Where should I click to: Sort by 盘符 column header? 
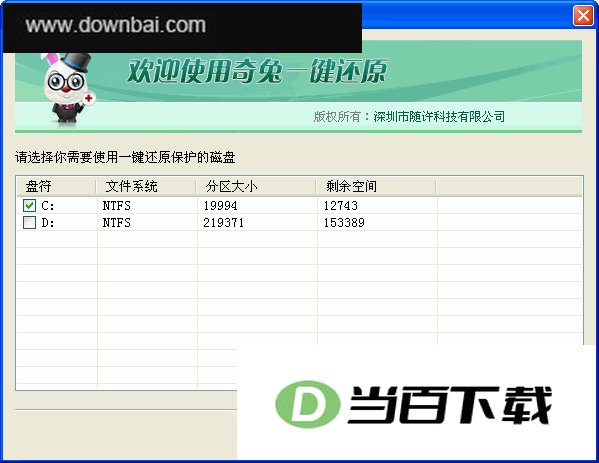coord(56,186)
